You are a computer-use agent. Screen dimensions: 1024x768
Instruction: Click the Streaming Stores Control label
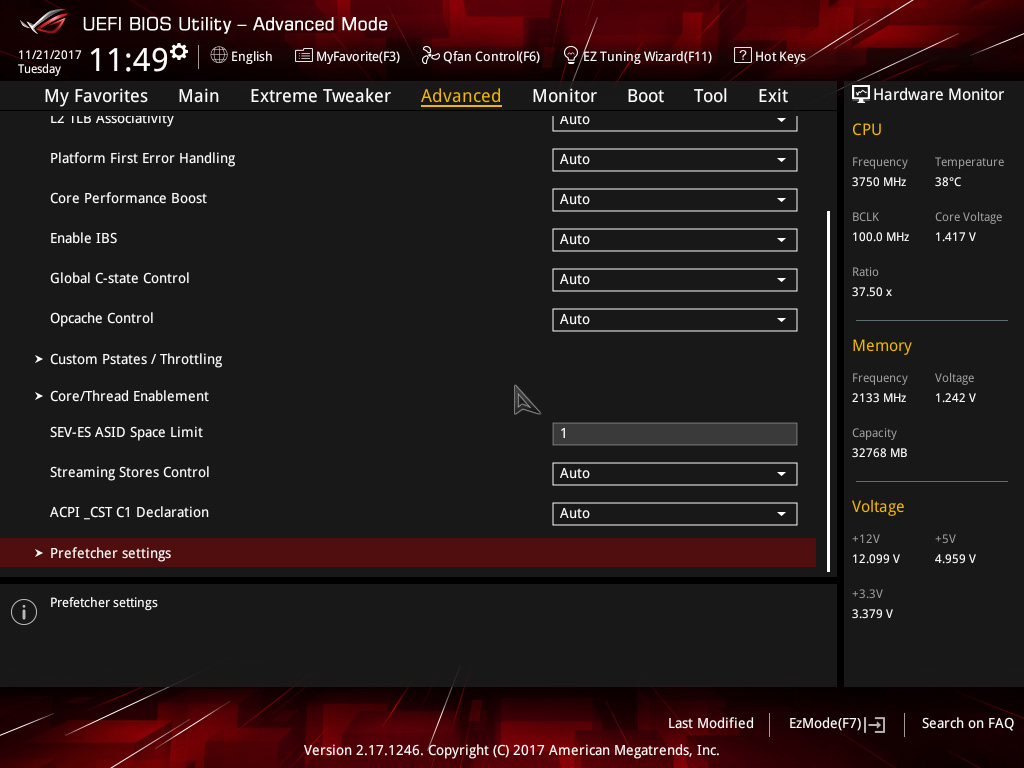pos(129,472)
